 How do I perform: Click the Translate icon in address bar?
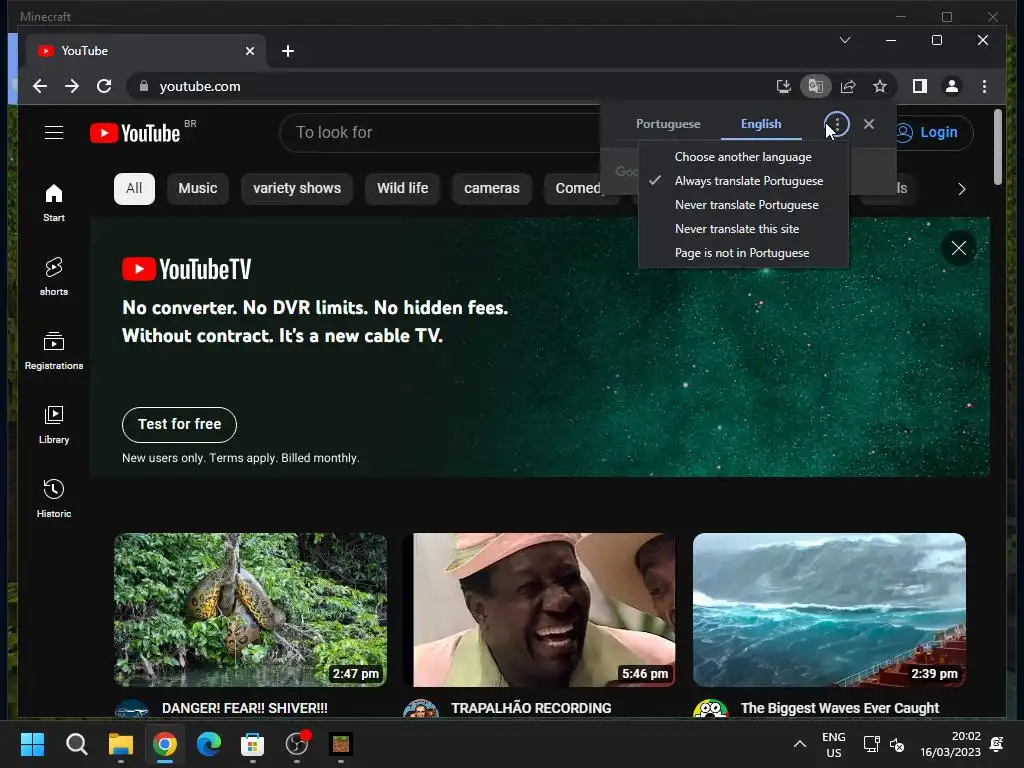[x=816, y=86]
